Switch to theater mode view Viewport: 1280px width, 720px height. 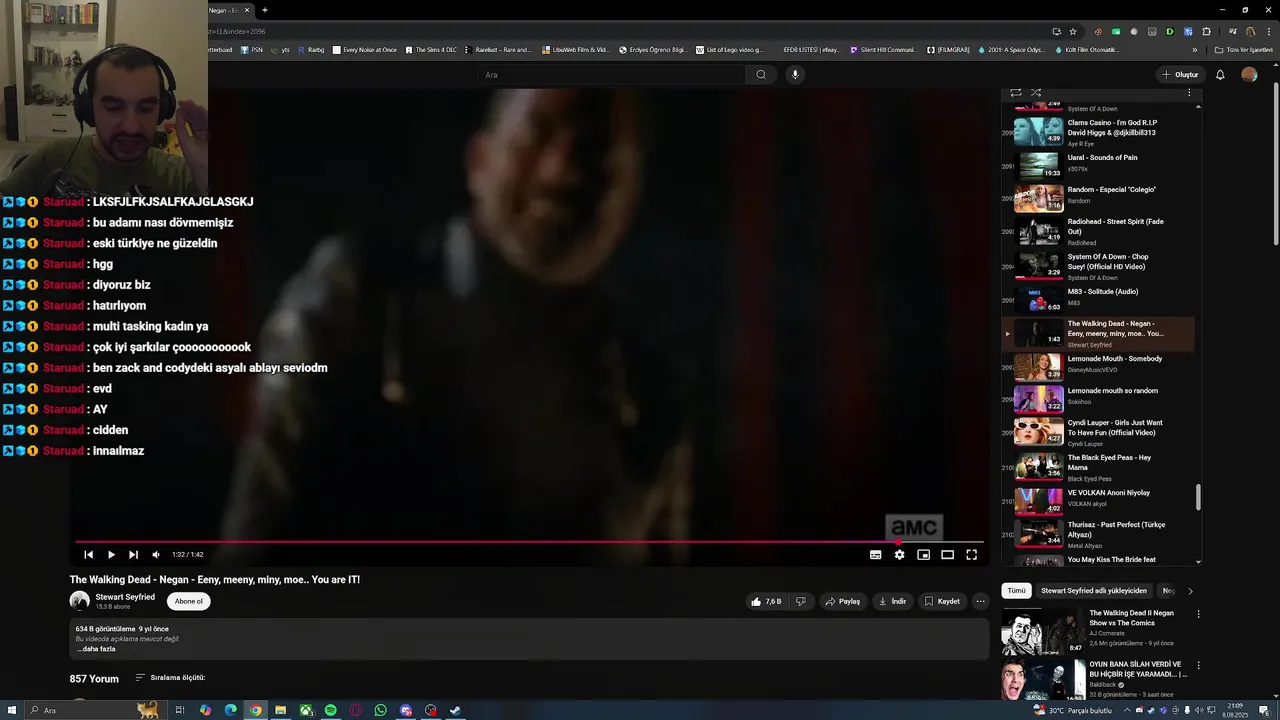click(947, 555)
